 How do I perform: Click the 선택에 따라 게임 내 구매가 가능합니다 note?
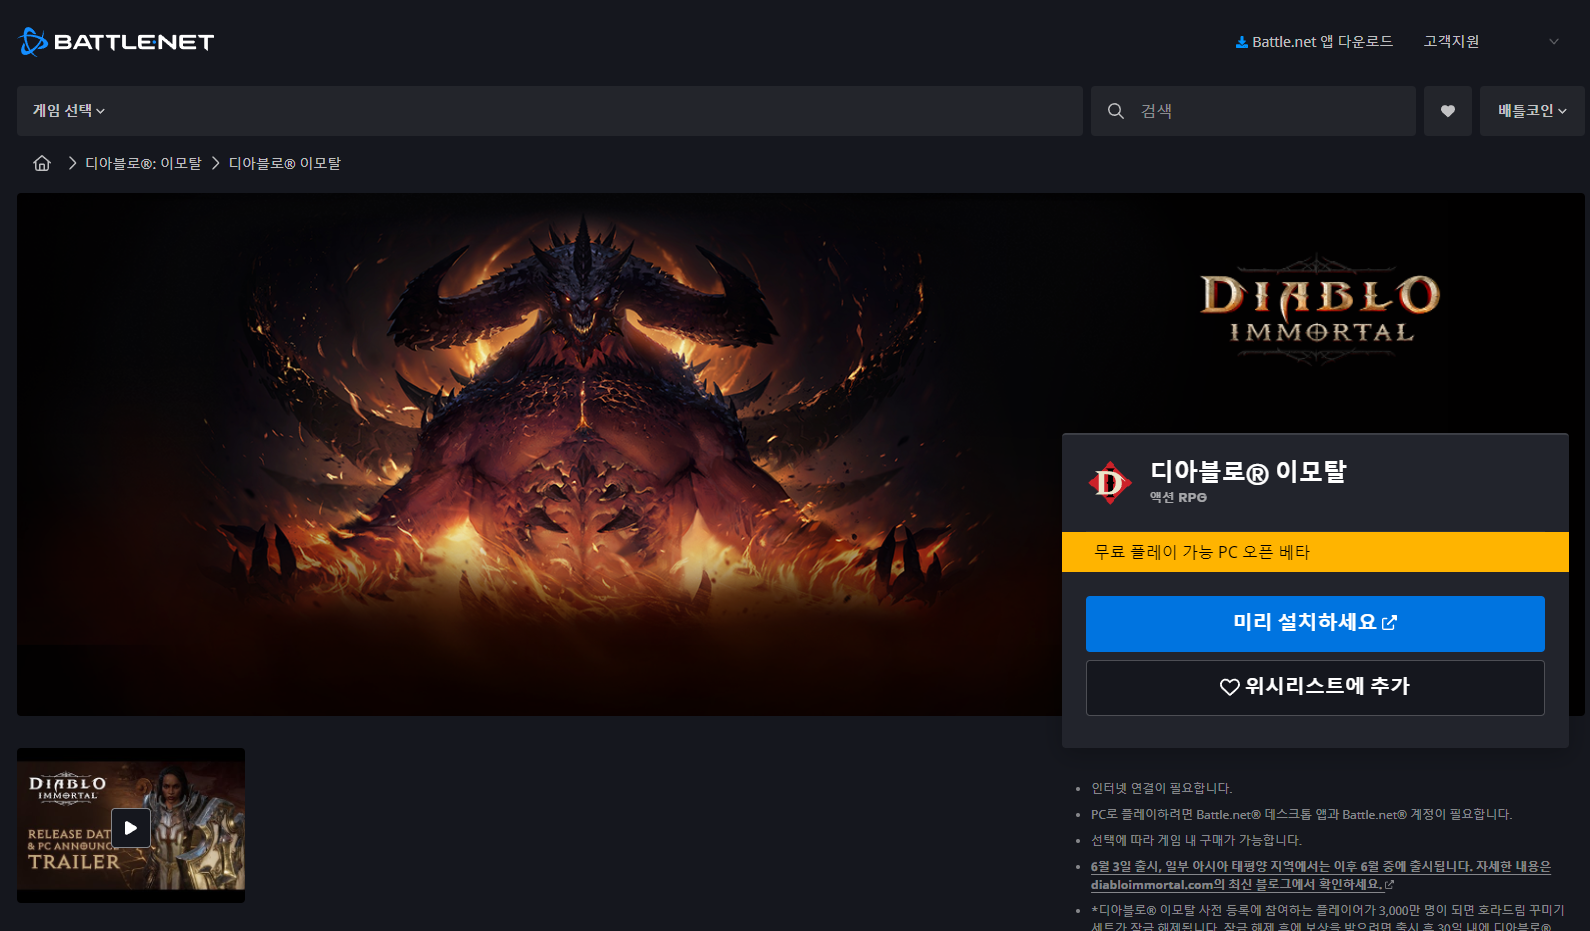click(x=1196, y=840)
